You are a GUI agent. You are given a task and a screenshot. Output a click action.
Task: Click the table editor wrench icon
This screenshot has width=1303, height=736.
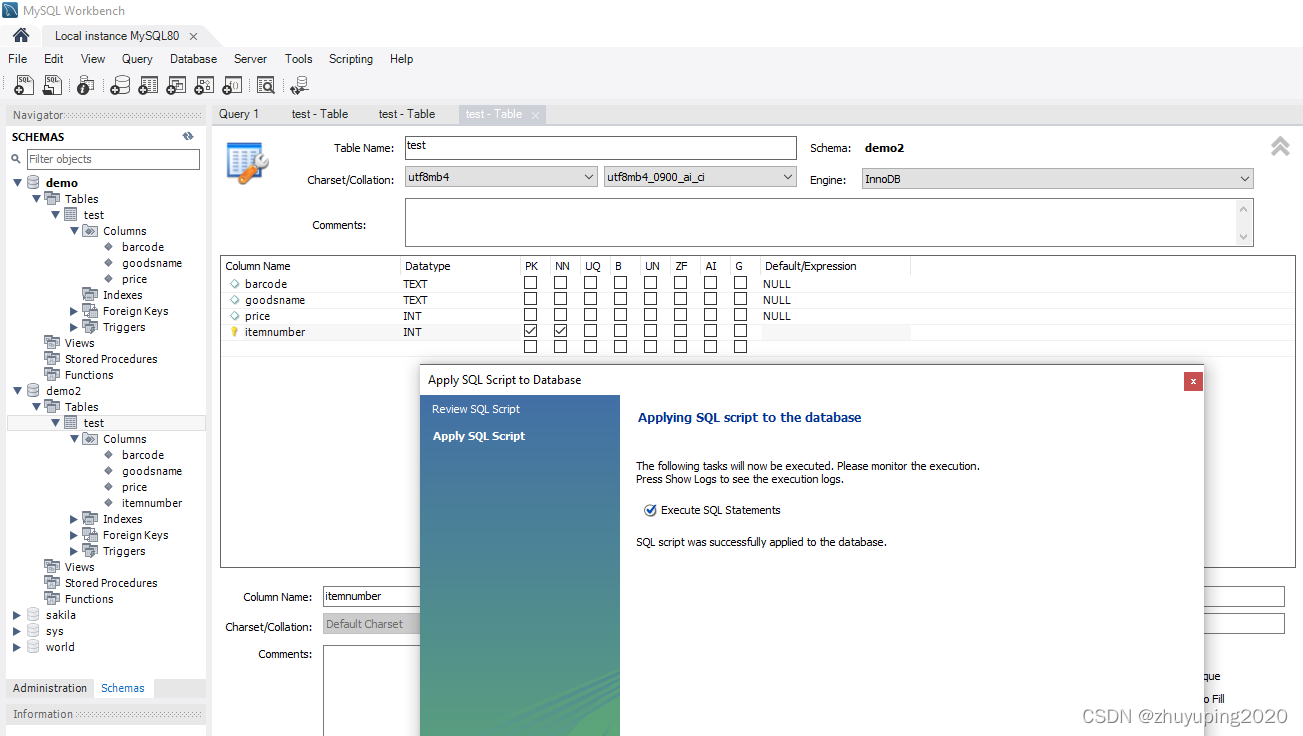pos(247,162)
